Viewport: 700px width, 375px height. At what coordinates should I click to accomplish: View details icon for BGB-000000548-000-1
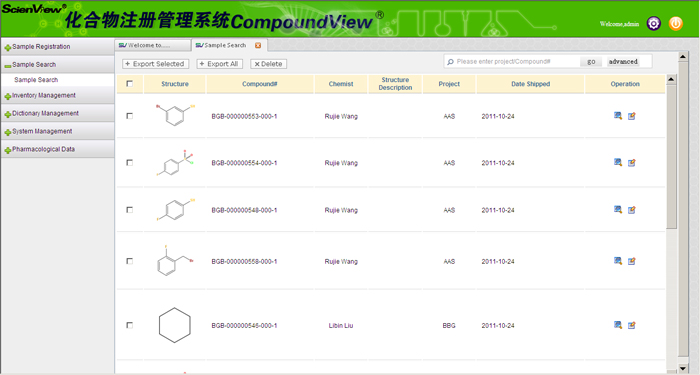pyautogui.click(x=618, y=209)
